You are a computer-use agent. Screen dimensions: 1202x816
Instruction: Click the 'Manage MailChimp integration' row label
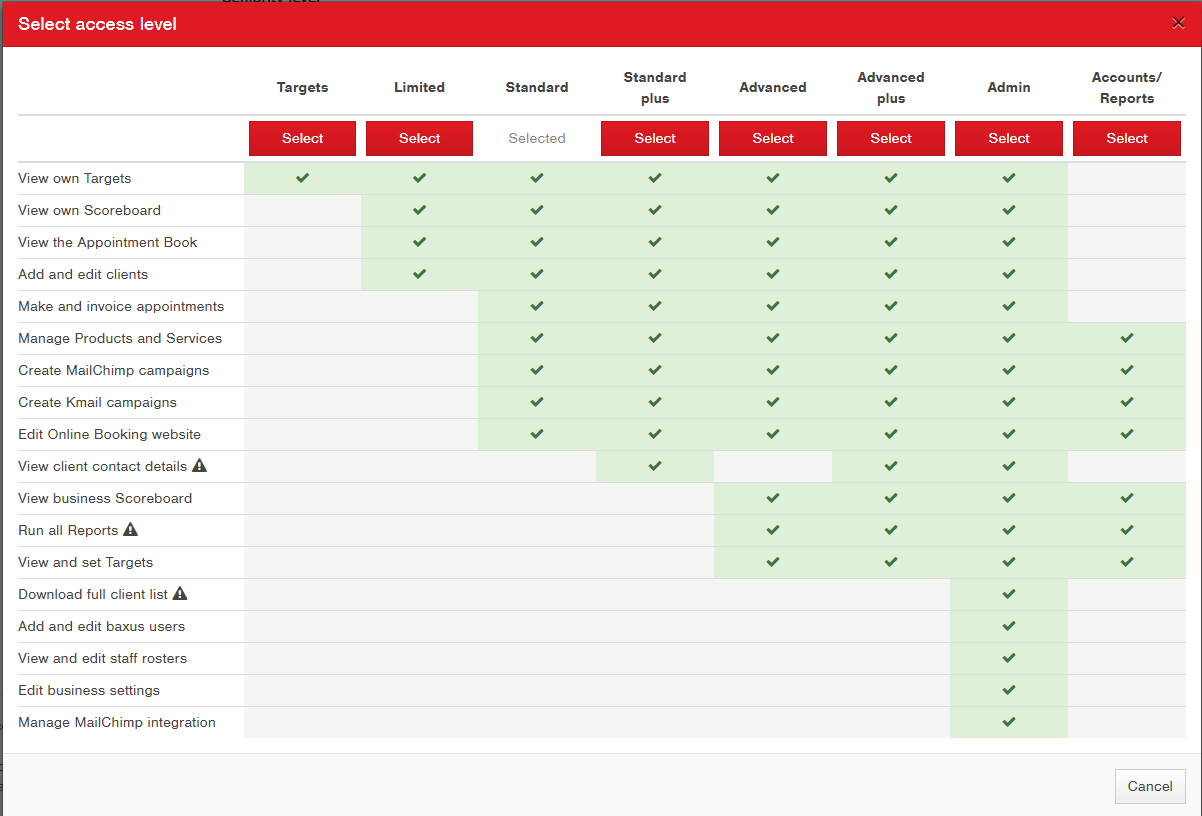click(x=117, y=722)
